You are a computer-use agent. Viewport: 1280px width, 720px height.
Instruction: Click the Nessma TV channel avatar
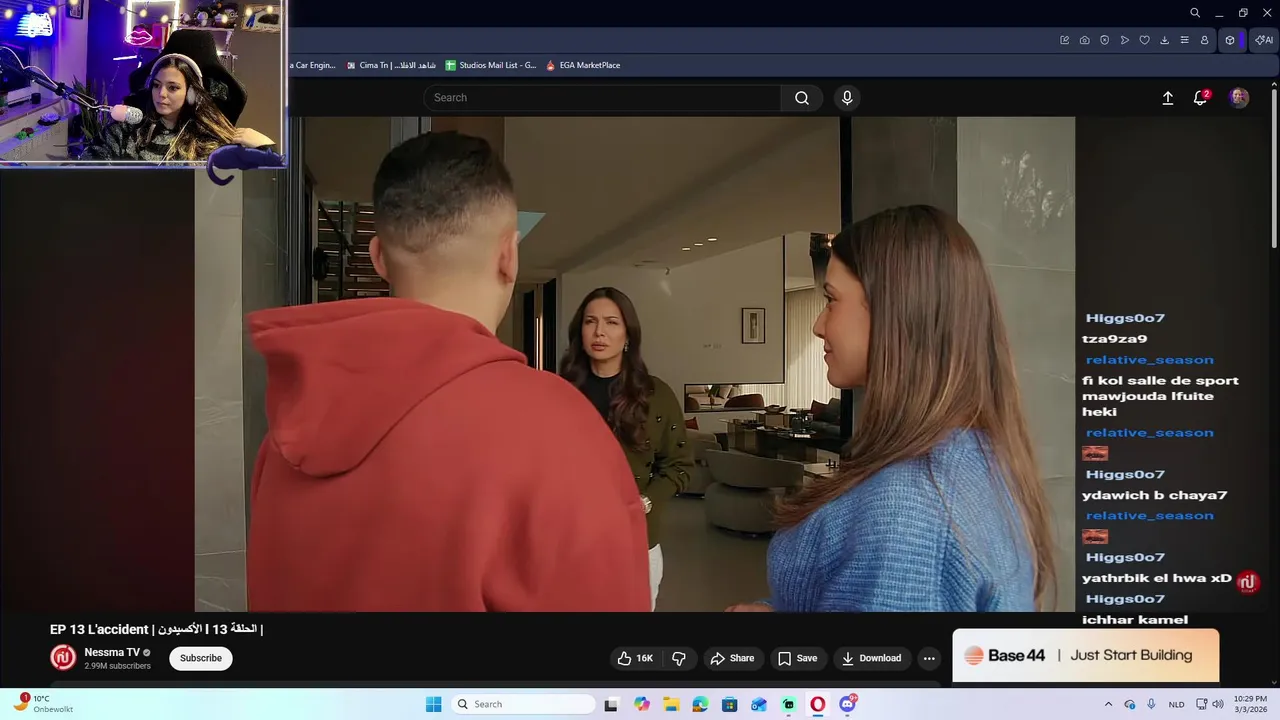click(64, 657)
